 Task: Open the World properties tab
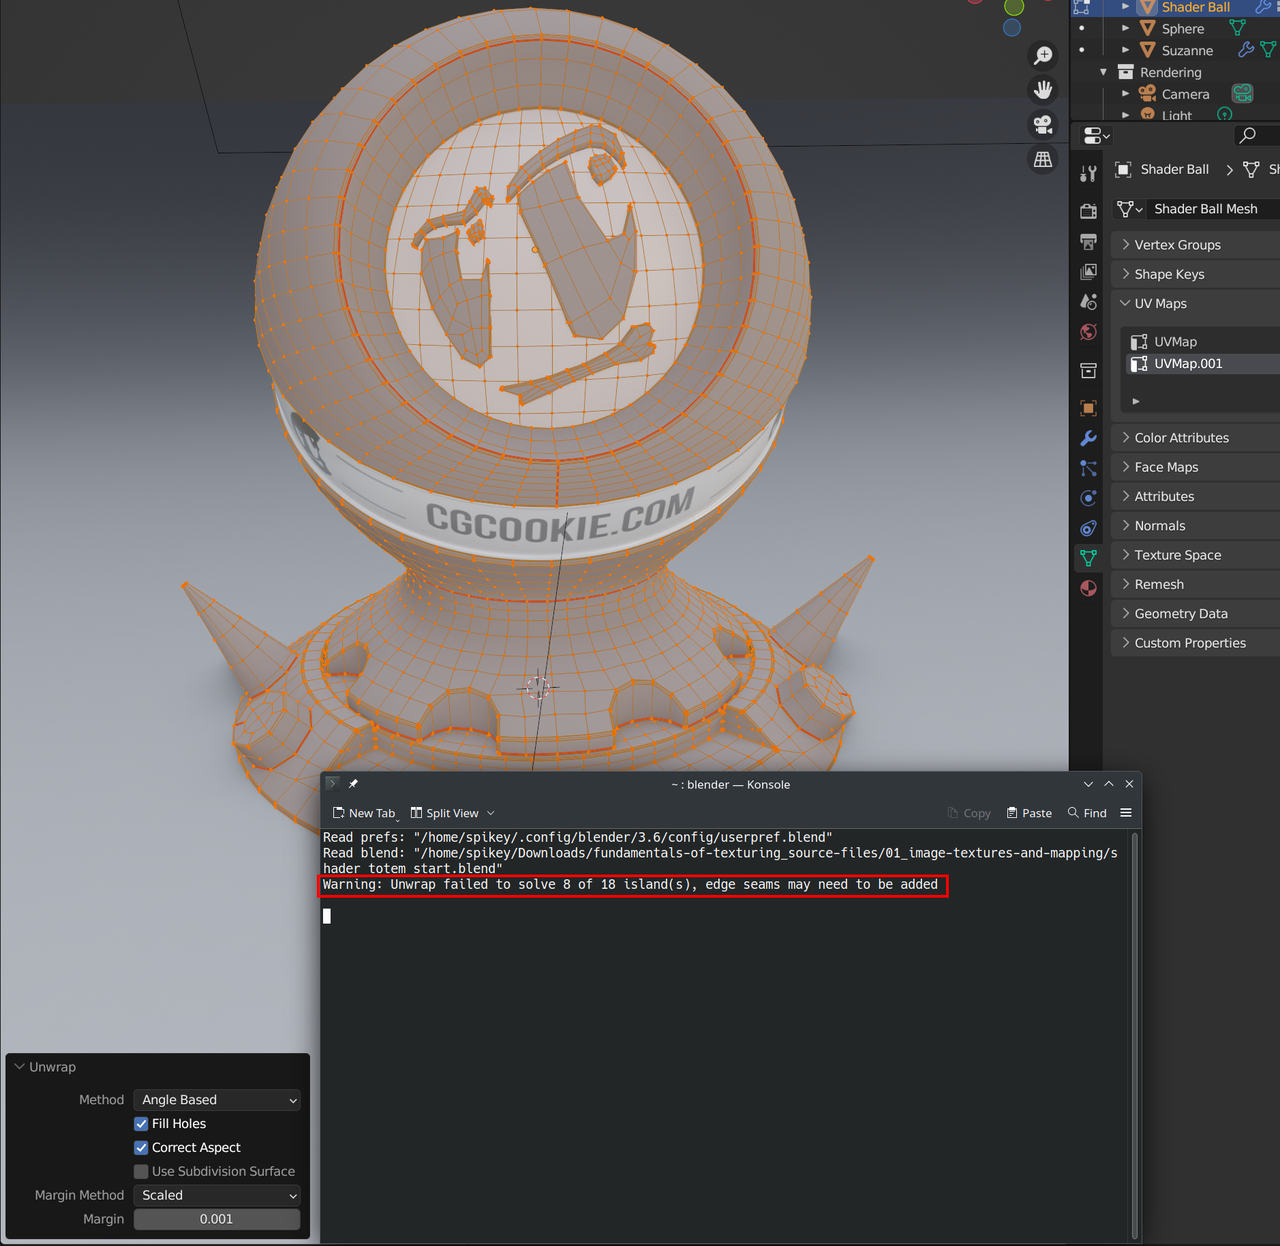coord(1089,332)
